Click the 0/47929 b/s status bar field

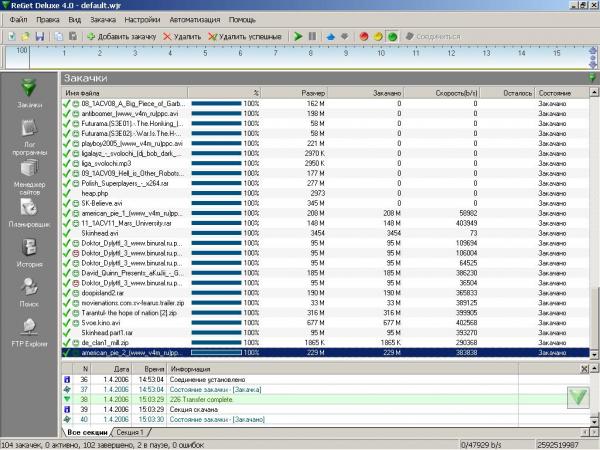(495, 445)
